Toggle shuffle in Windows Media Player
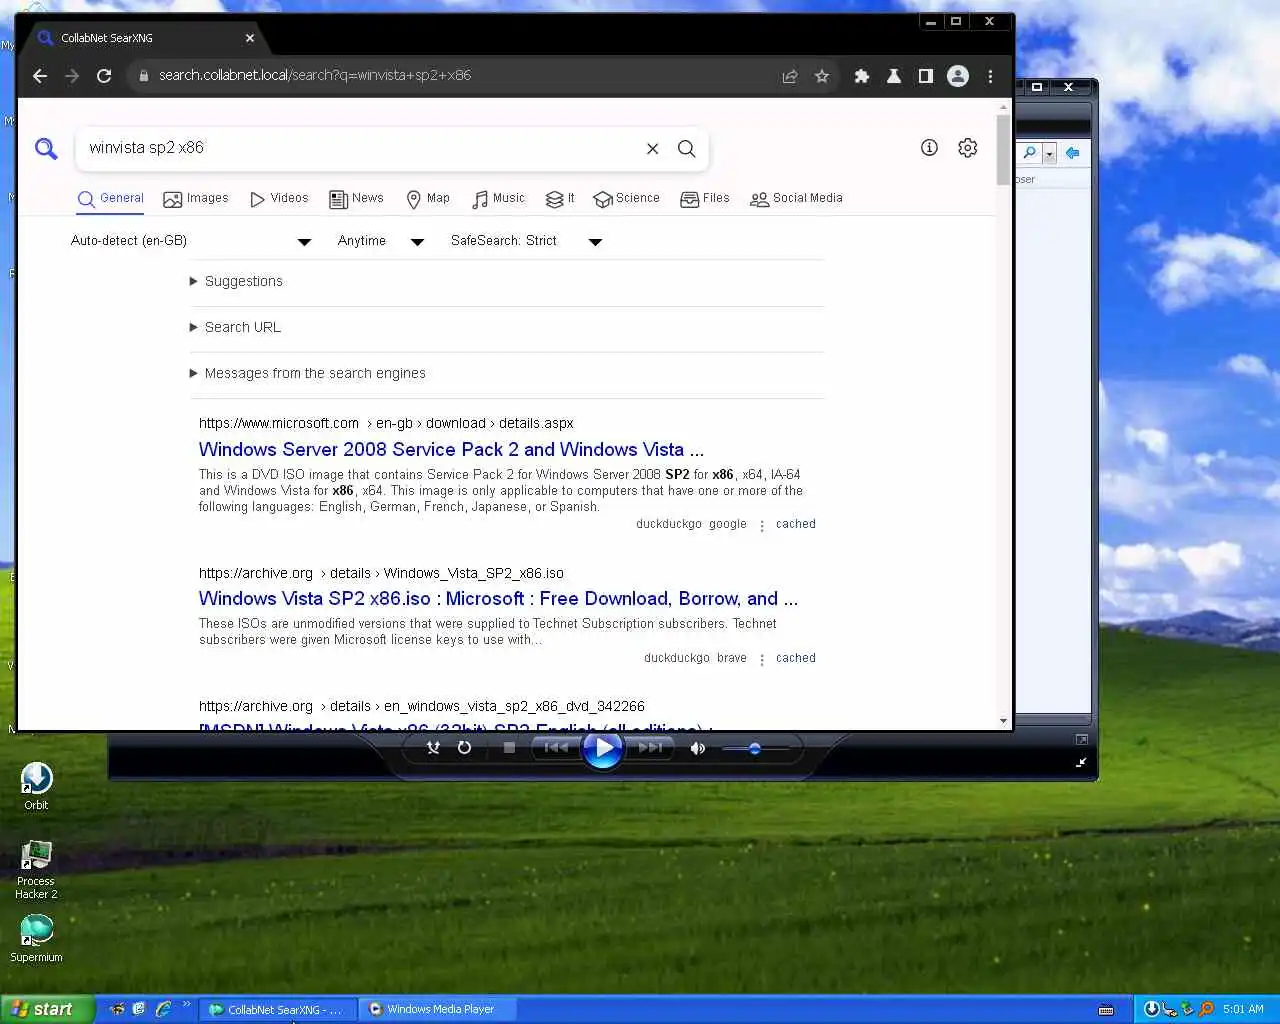This screenshot has width=1280, height=1024. [x=433, y=747]
